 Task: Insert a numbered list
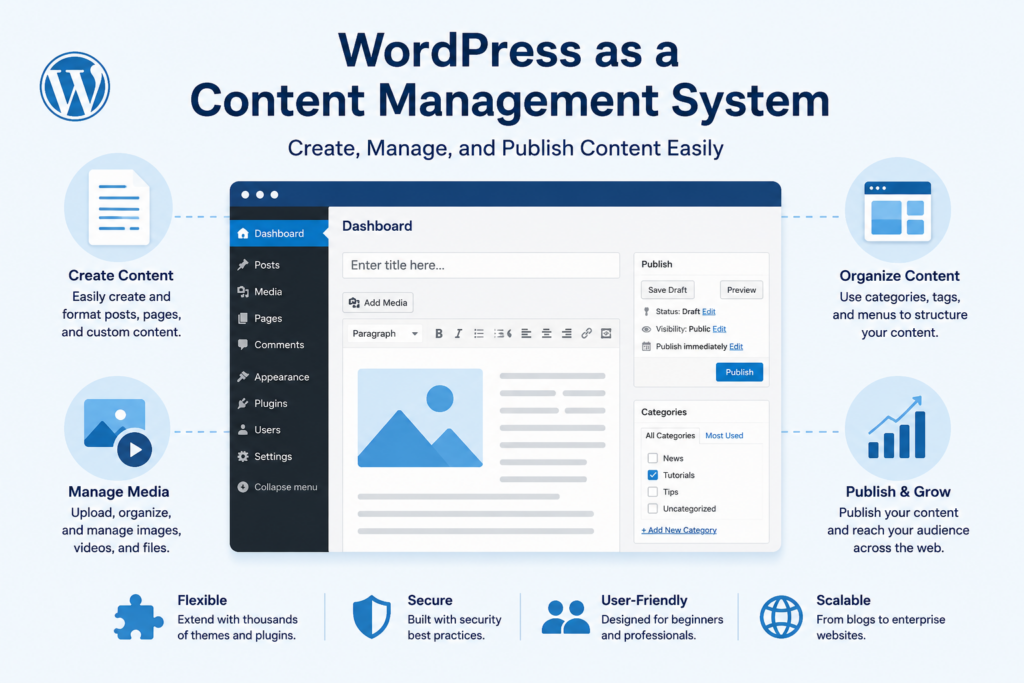click(502, 333)
